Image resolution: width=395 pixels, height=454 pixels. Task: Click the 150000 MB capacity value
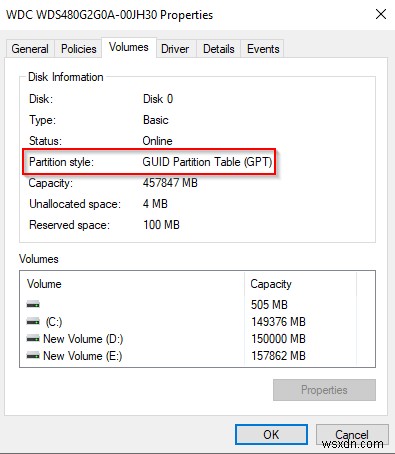pos(278,339)
